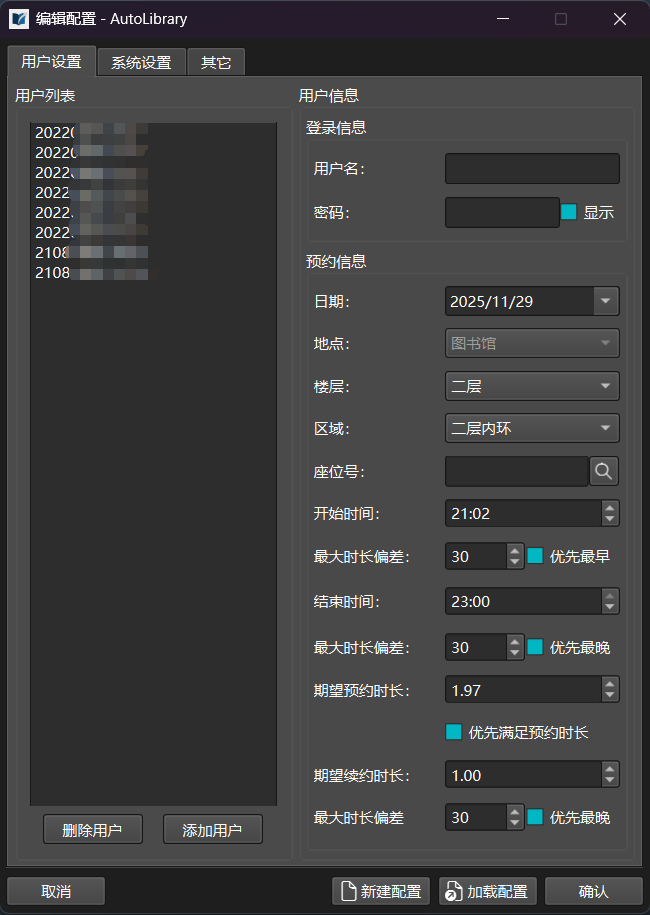Disable 优先满足预约时长 checkbox
This screenshot has height=915, width=650.
(454, 732)
